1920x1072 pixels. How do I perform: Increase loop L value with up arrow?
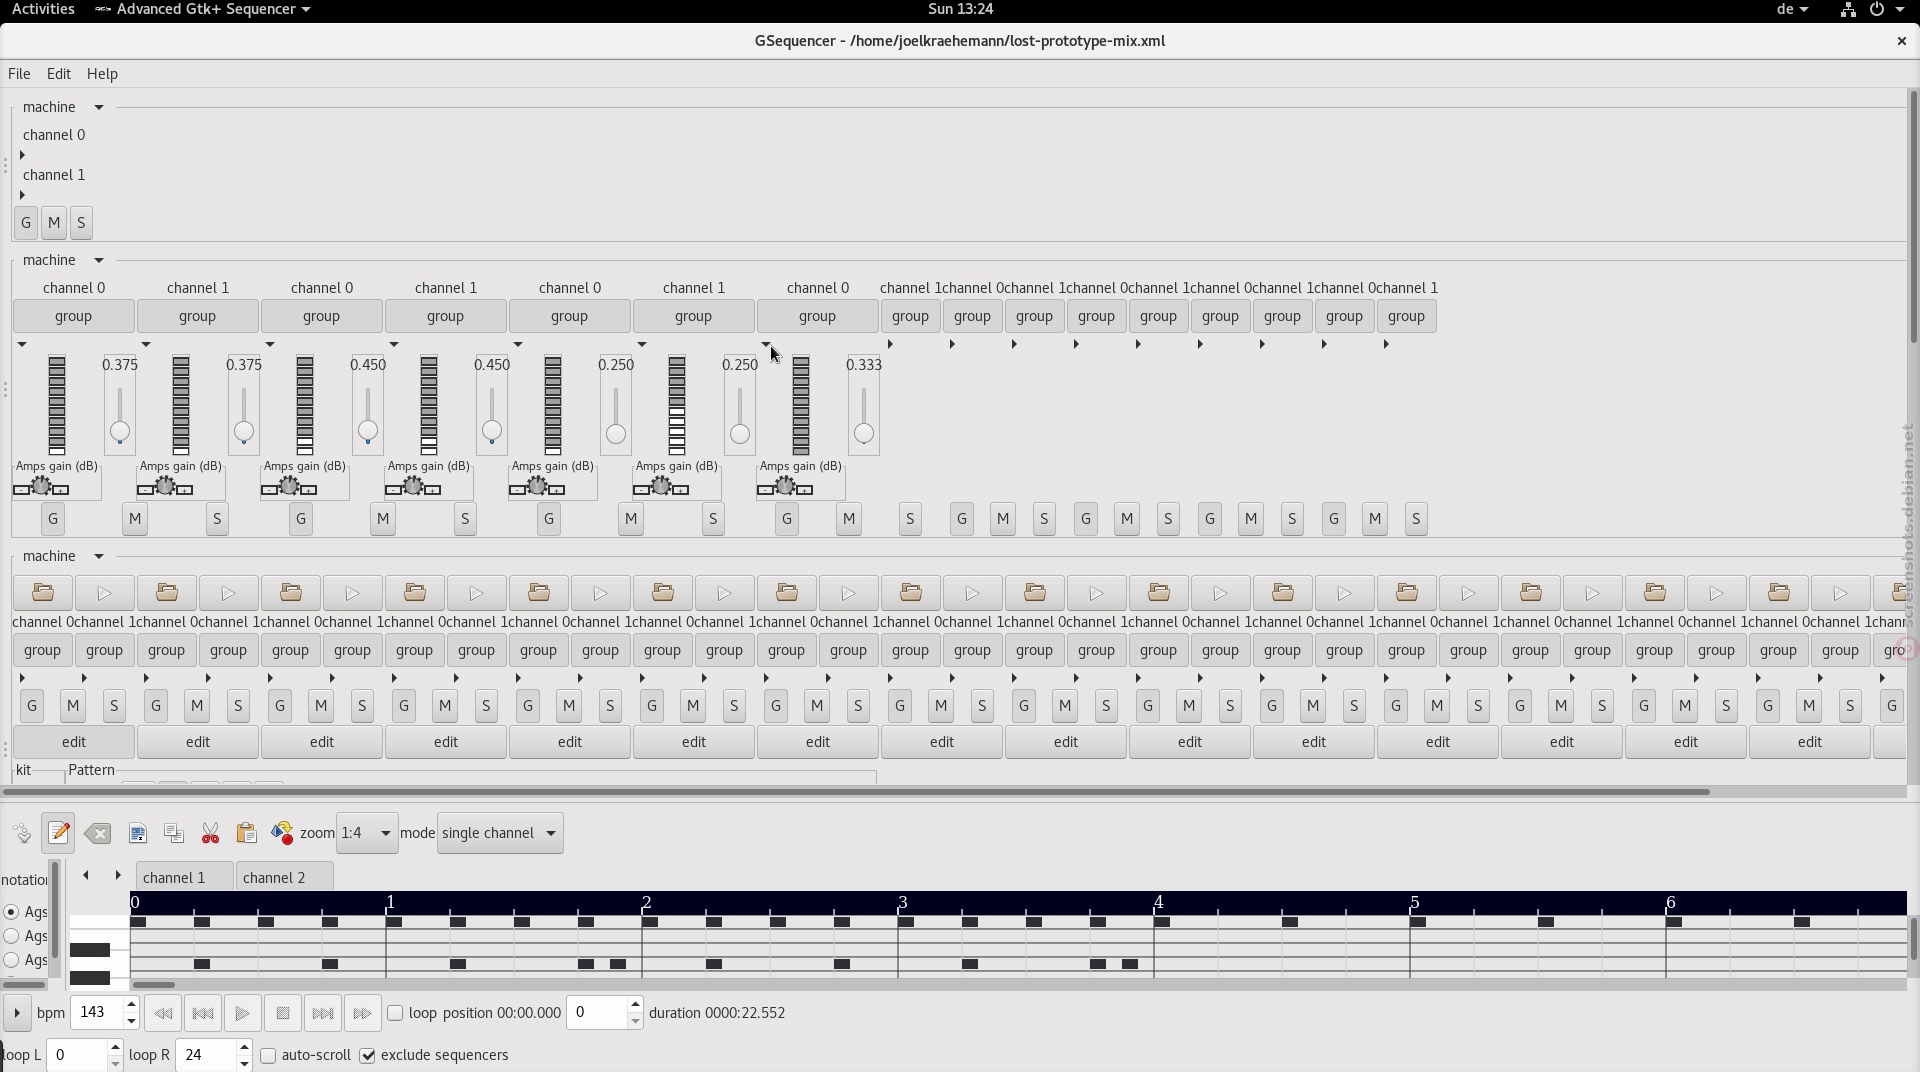(x=115, y=1046)
